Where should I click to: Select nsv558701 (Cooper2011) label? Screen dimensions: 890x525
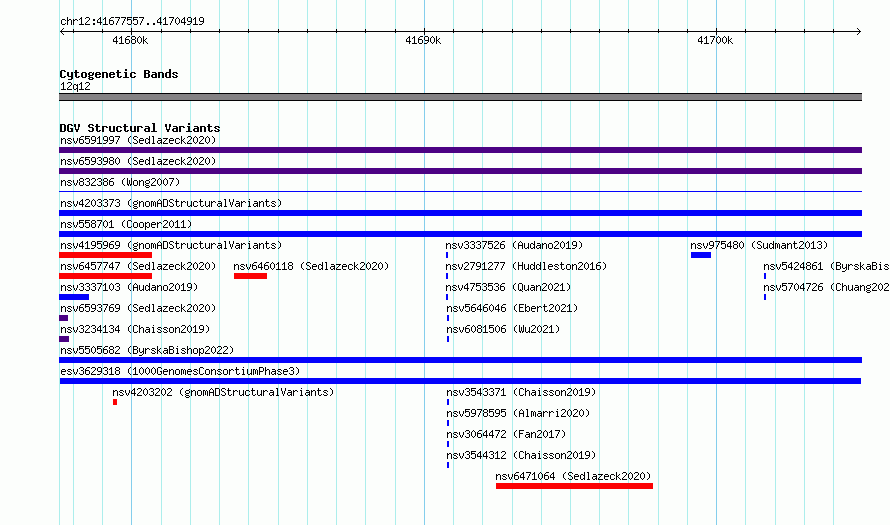[126, 224]
